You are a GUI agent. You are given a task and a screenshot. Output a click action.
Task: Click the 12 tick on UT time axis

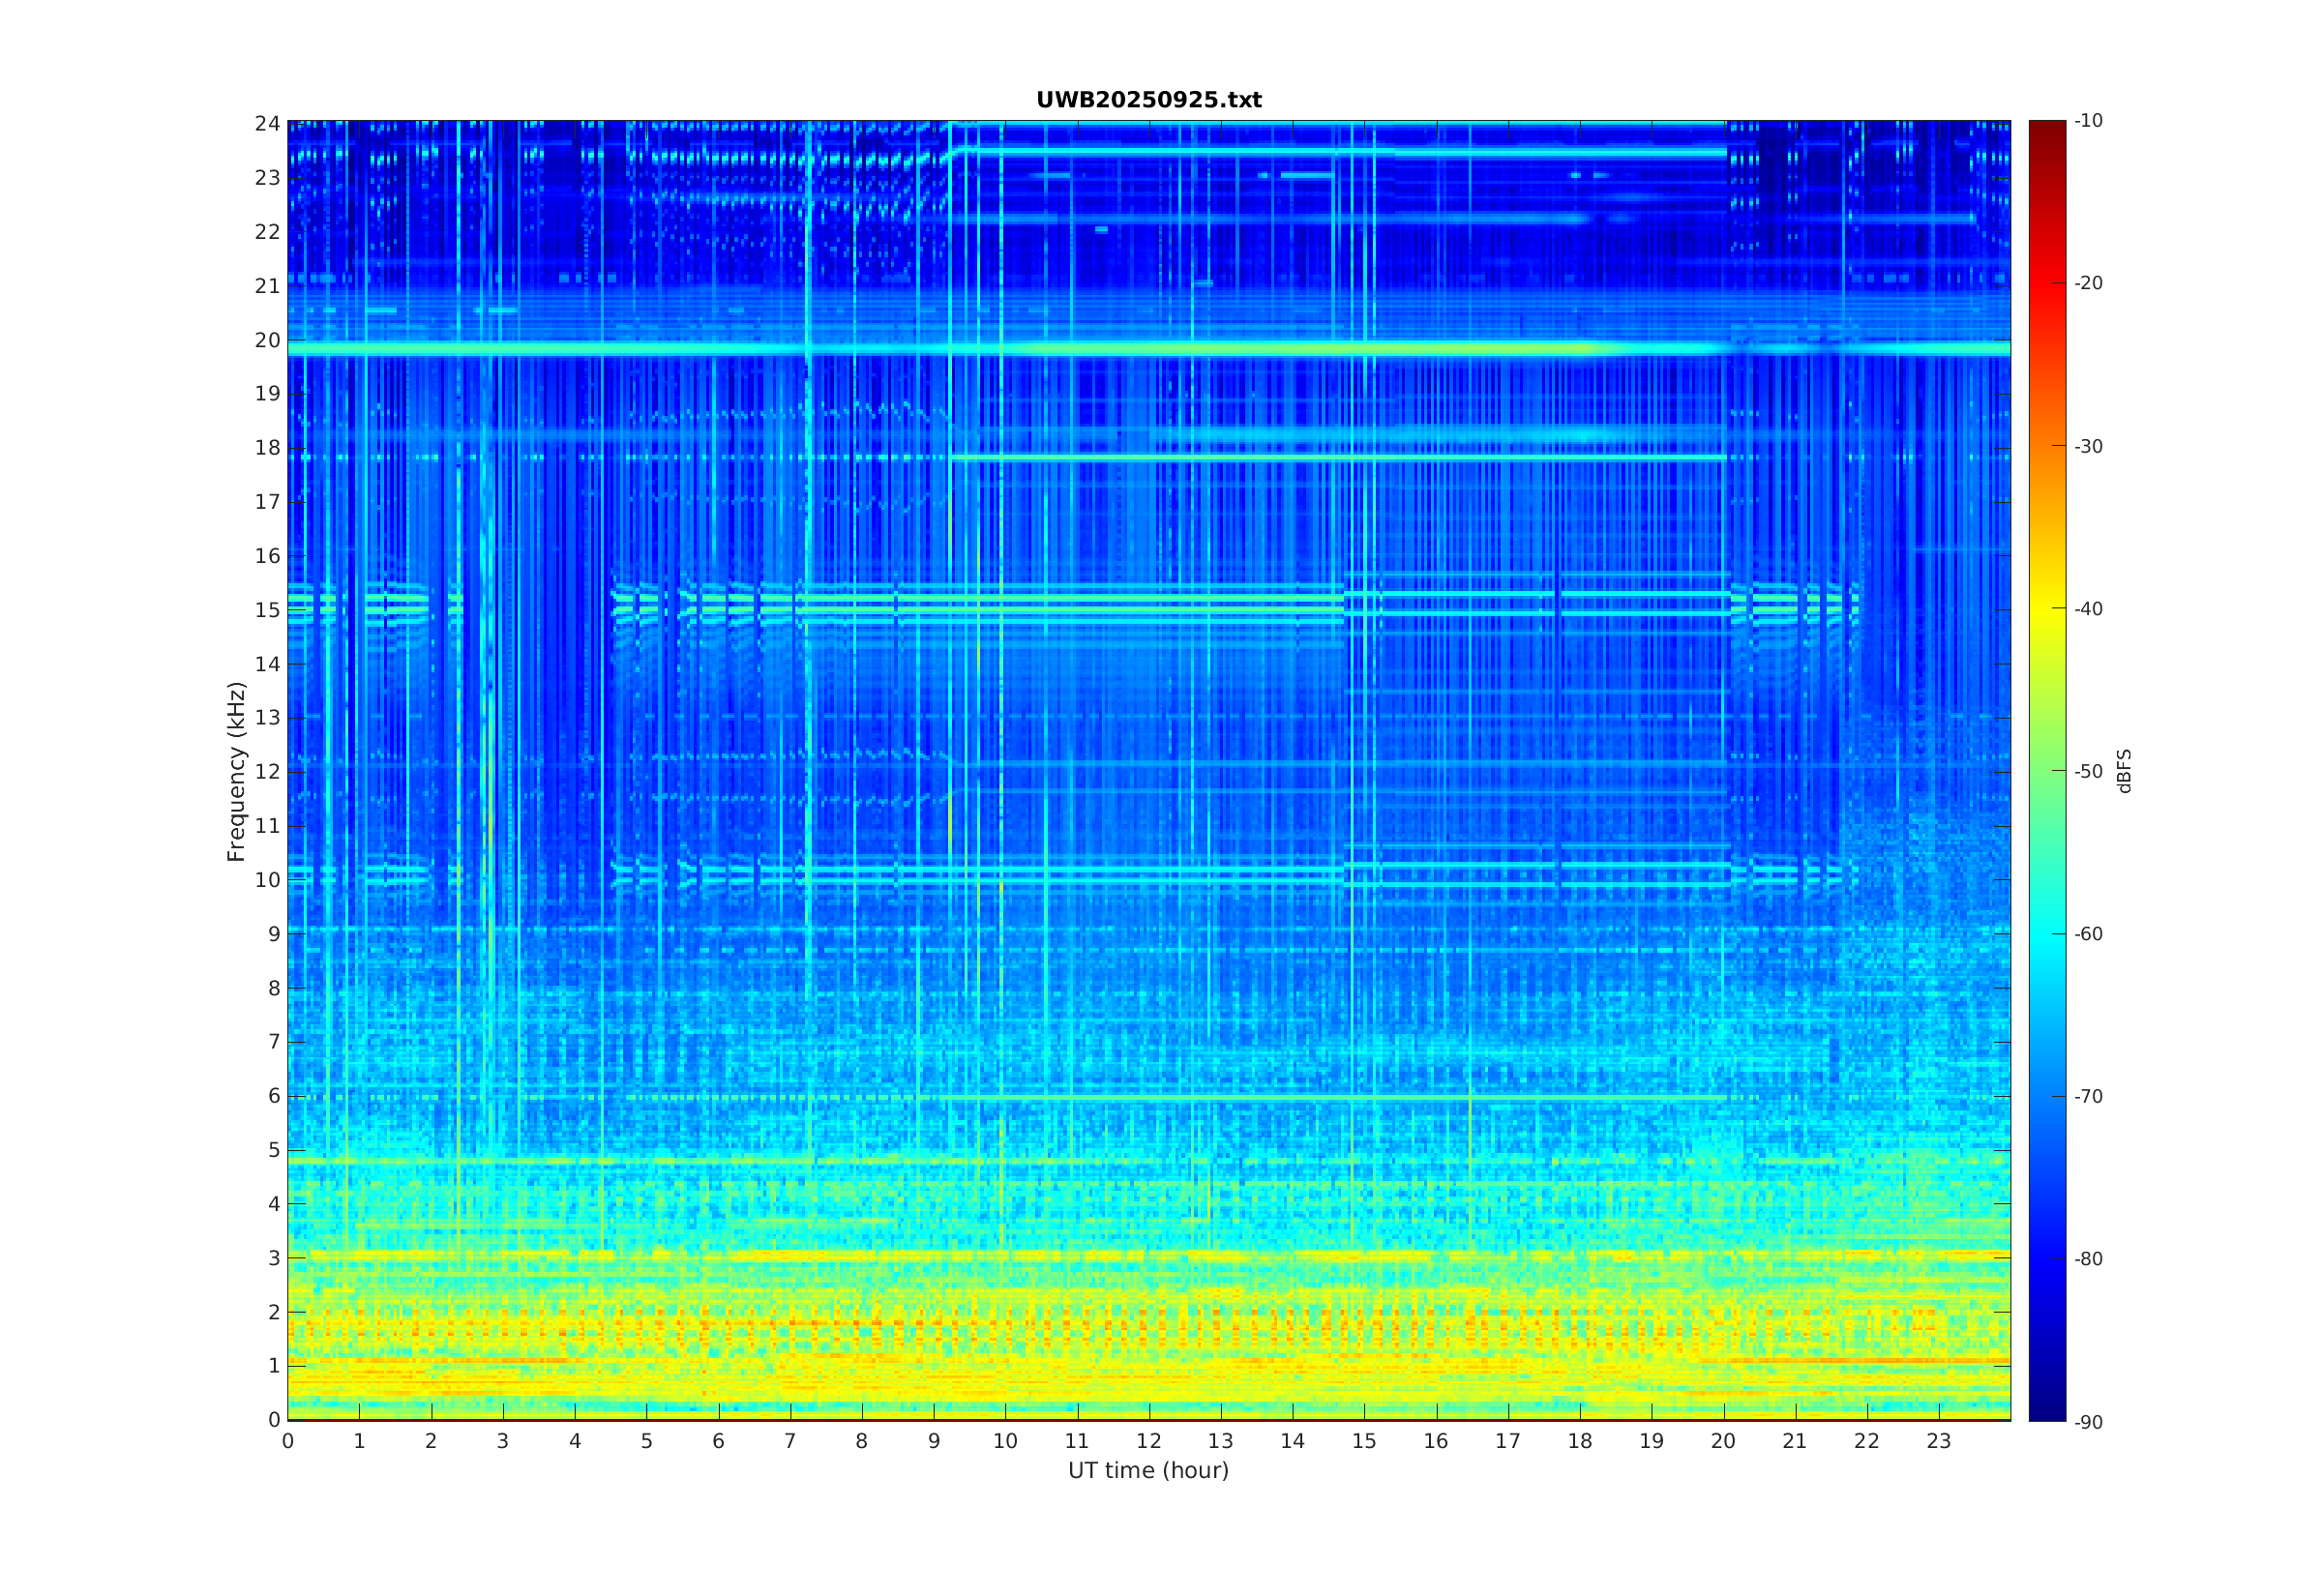(1148, 1441)
